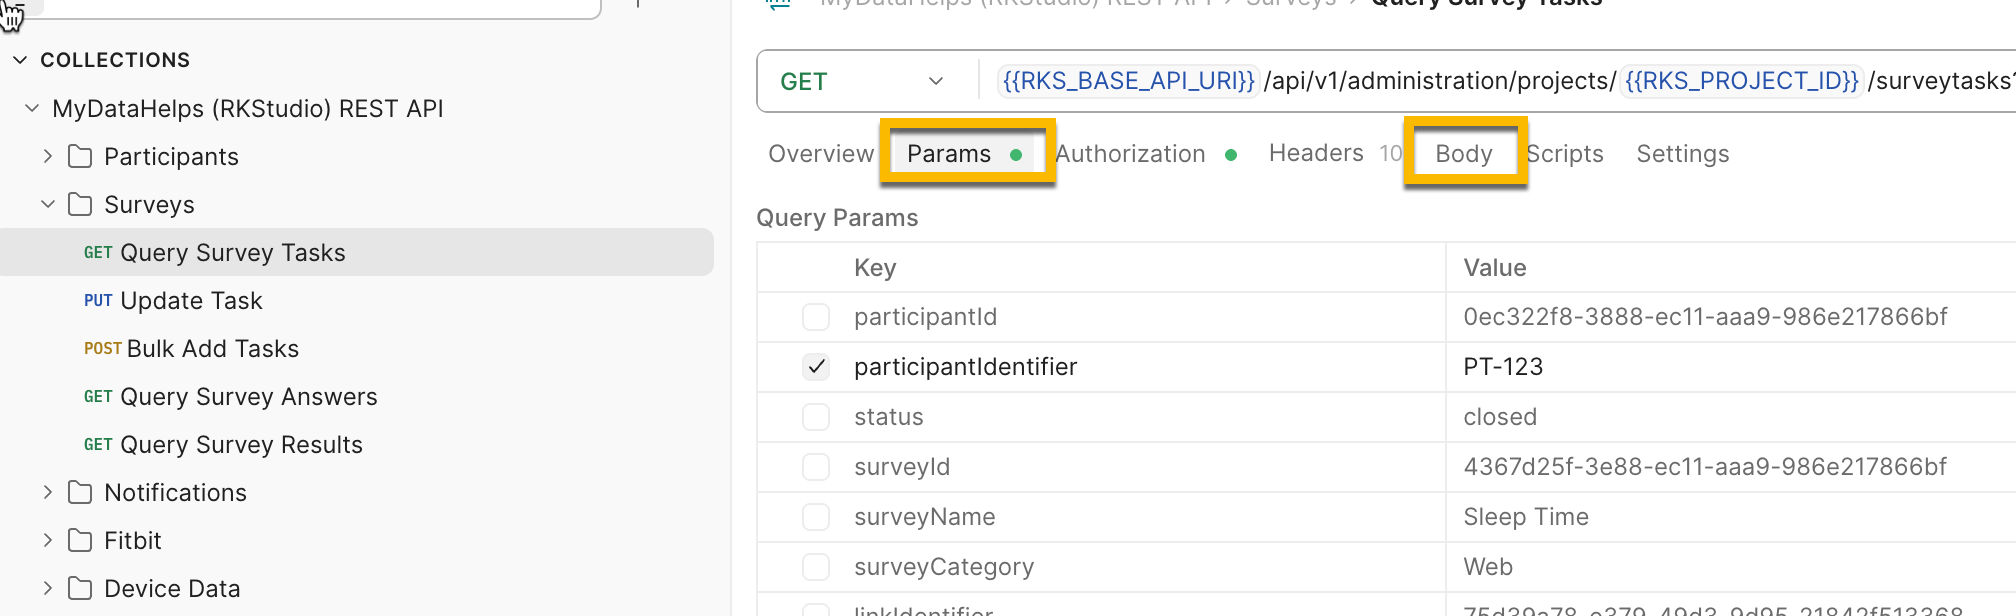The image size is (2016, 616).
Task: Select the Device Data folder label
Action: 172,589
